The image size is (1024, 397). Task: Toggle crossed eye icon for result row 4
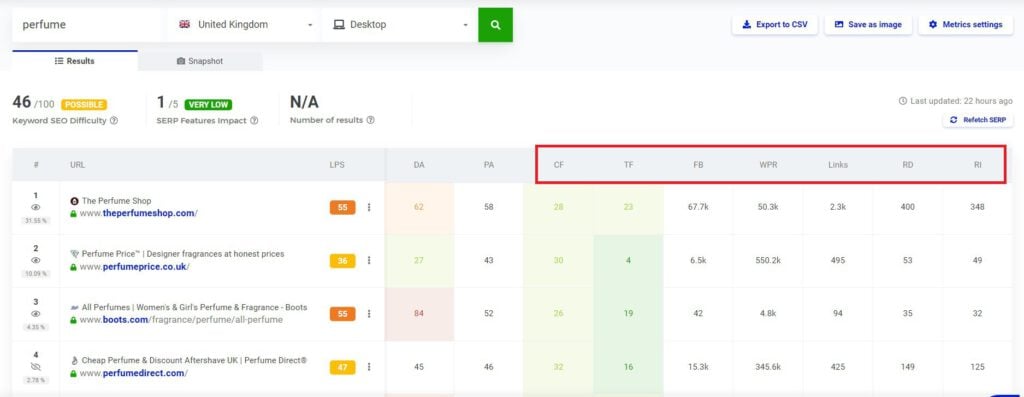pyautogui.click(x=36, y=367)
